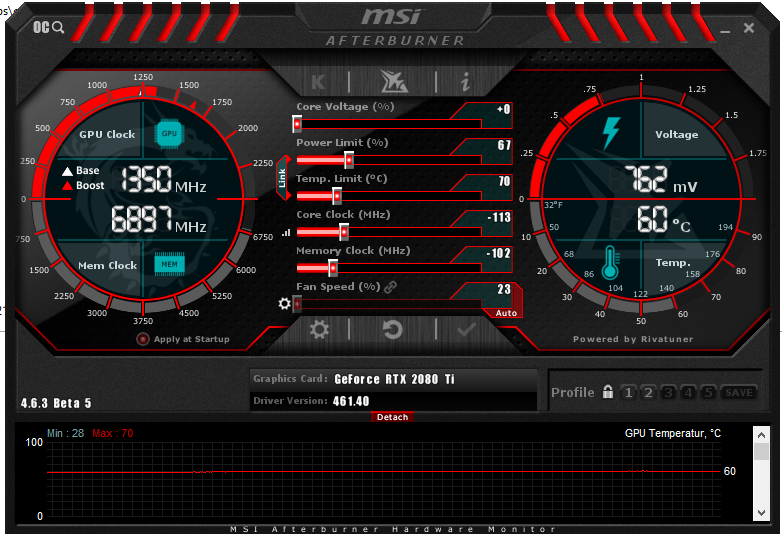782x539 pixels.
Task: Select profile slot 3
Action: 668,393
